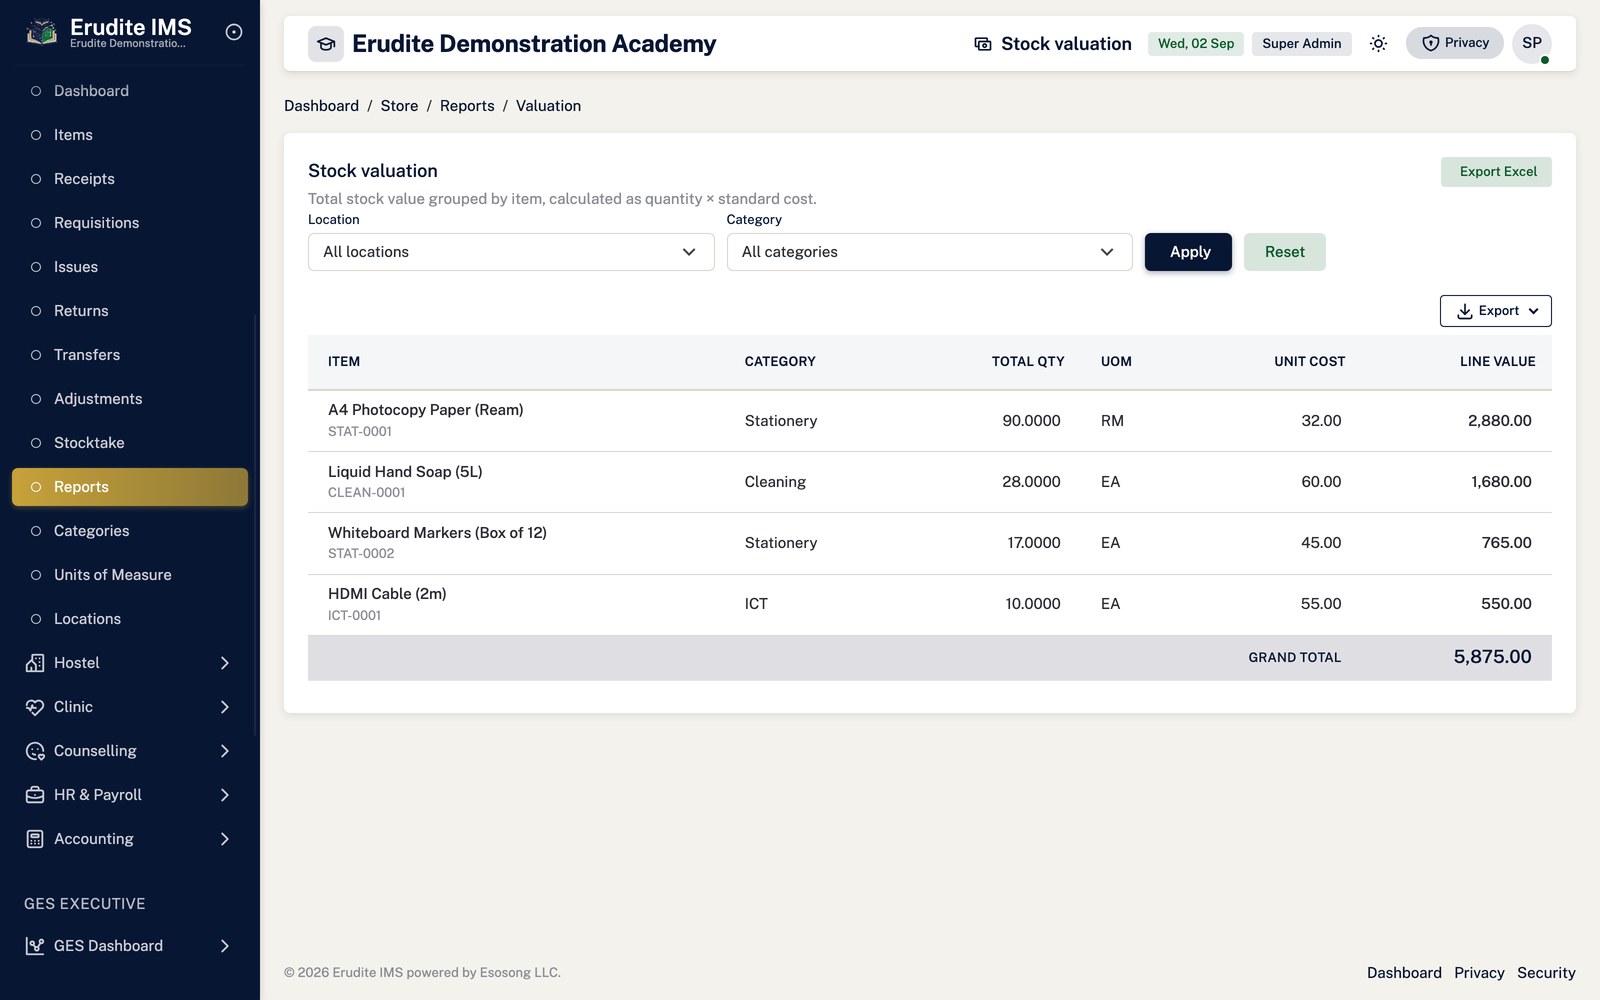Click the stock valuation header icon
The image size is (1600, 1000).
983,44
